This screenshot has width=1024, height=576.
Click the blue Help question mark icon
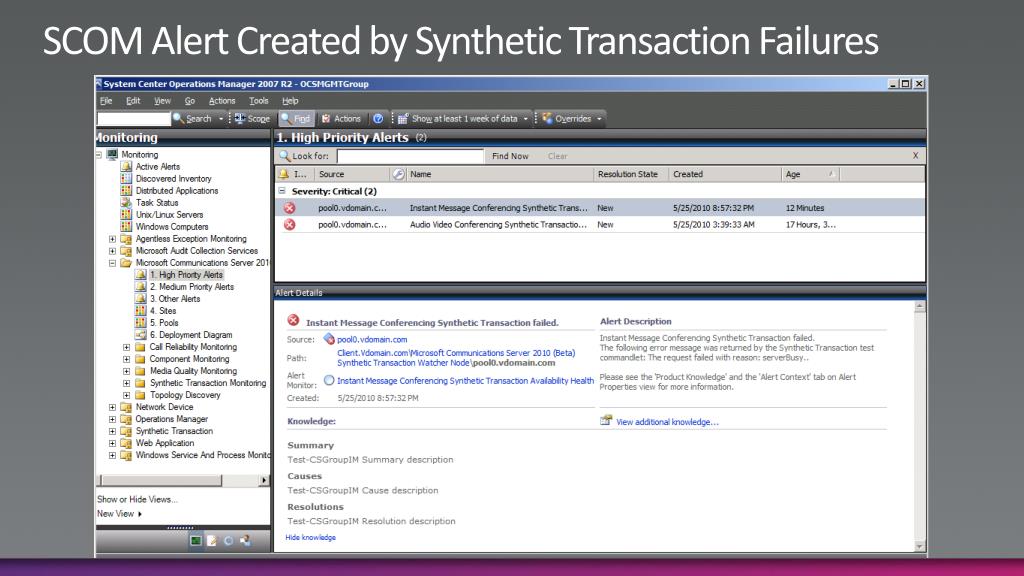pos(378,119)
